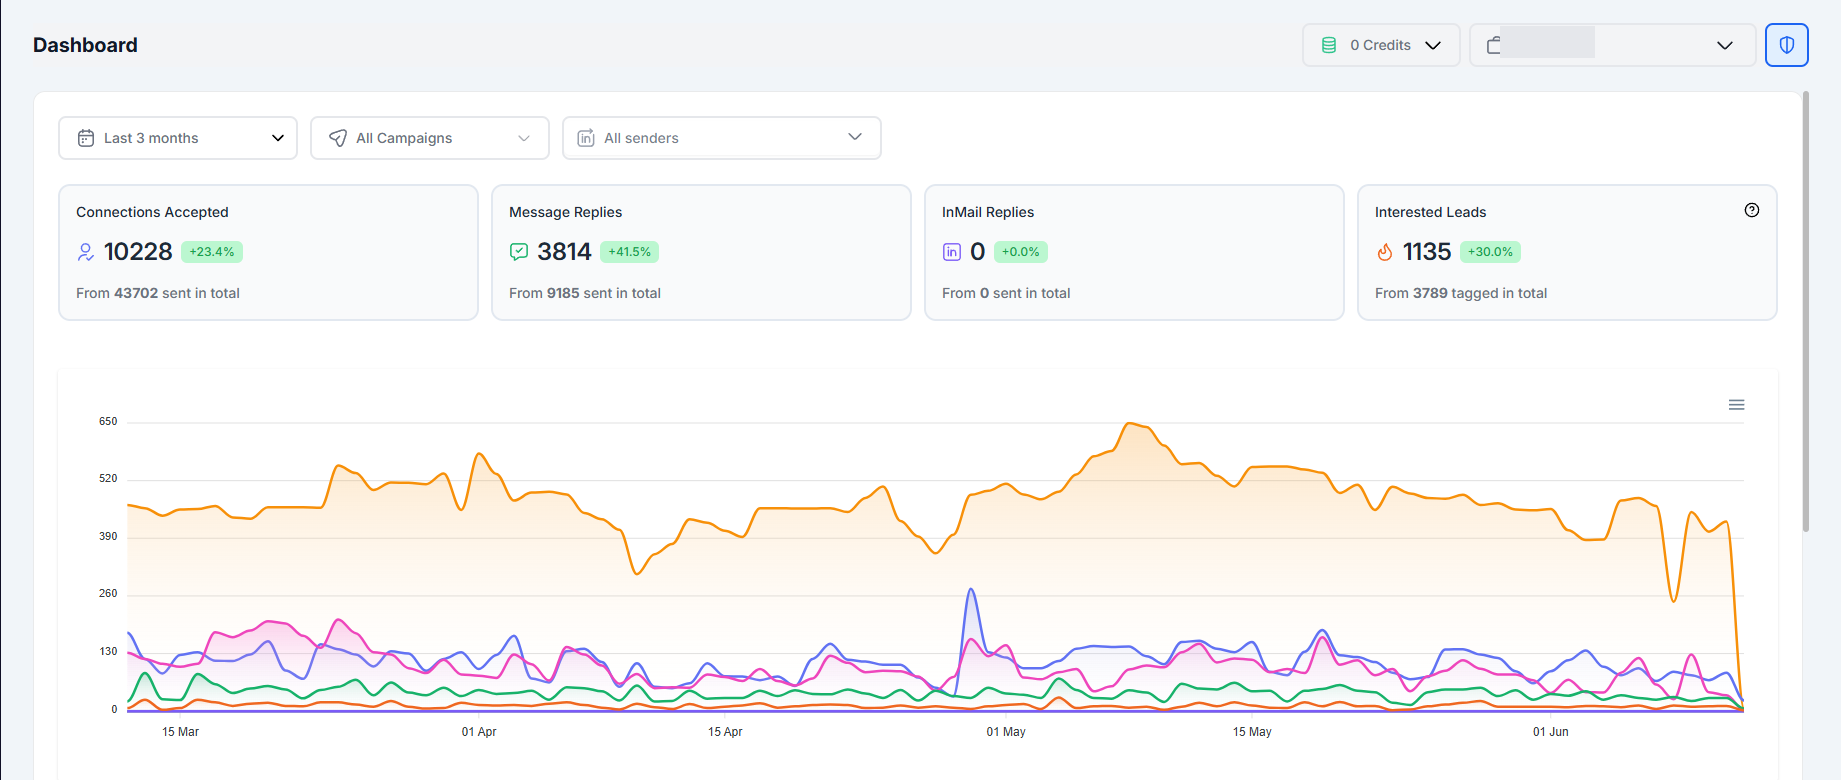The height and width of the screenshot is (780, 1841).
Task: Click the 15 Mar axis label
Action: pyautogui.click(x=180, y=732)
